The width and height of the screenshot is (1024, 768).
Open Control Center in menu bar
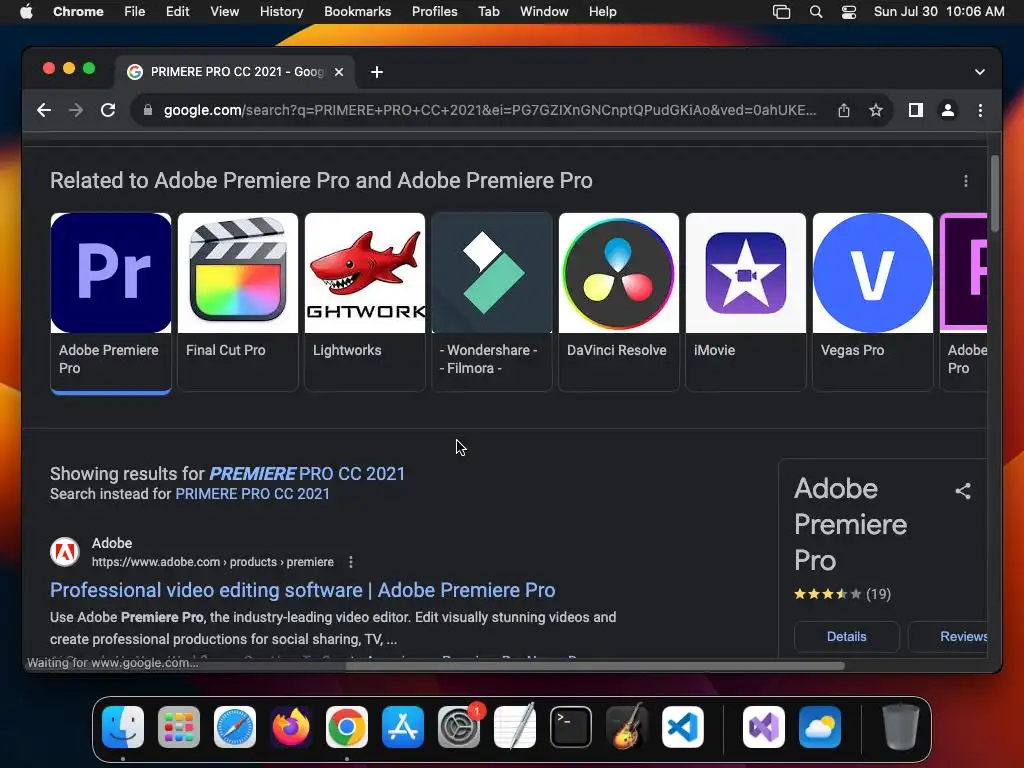pos(848,12)
